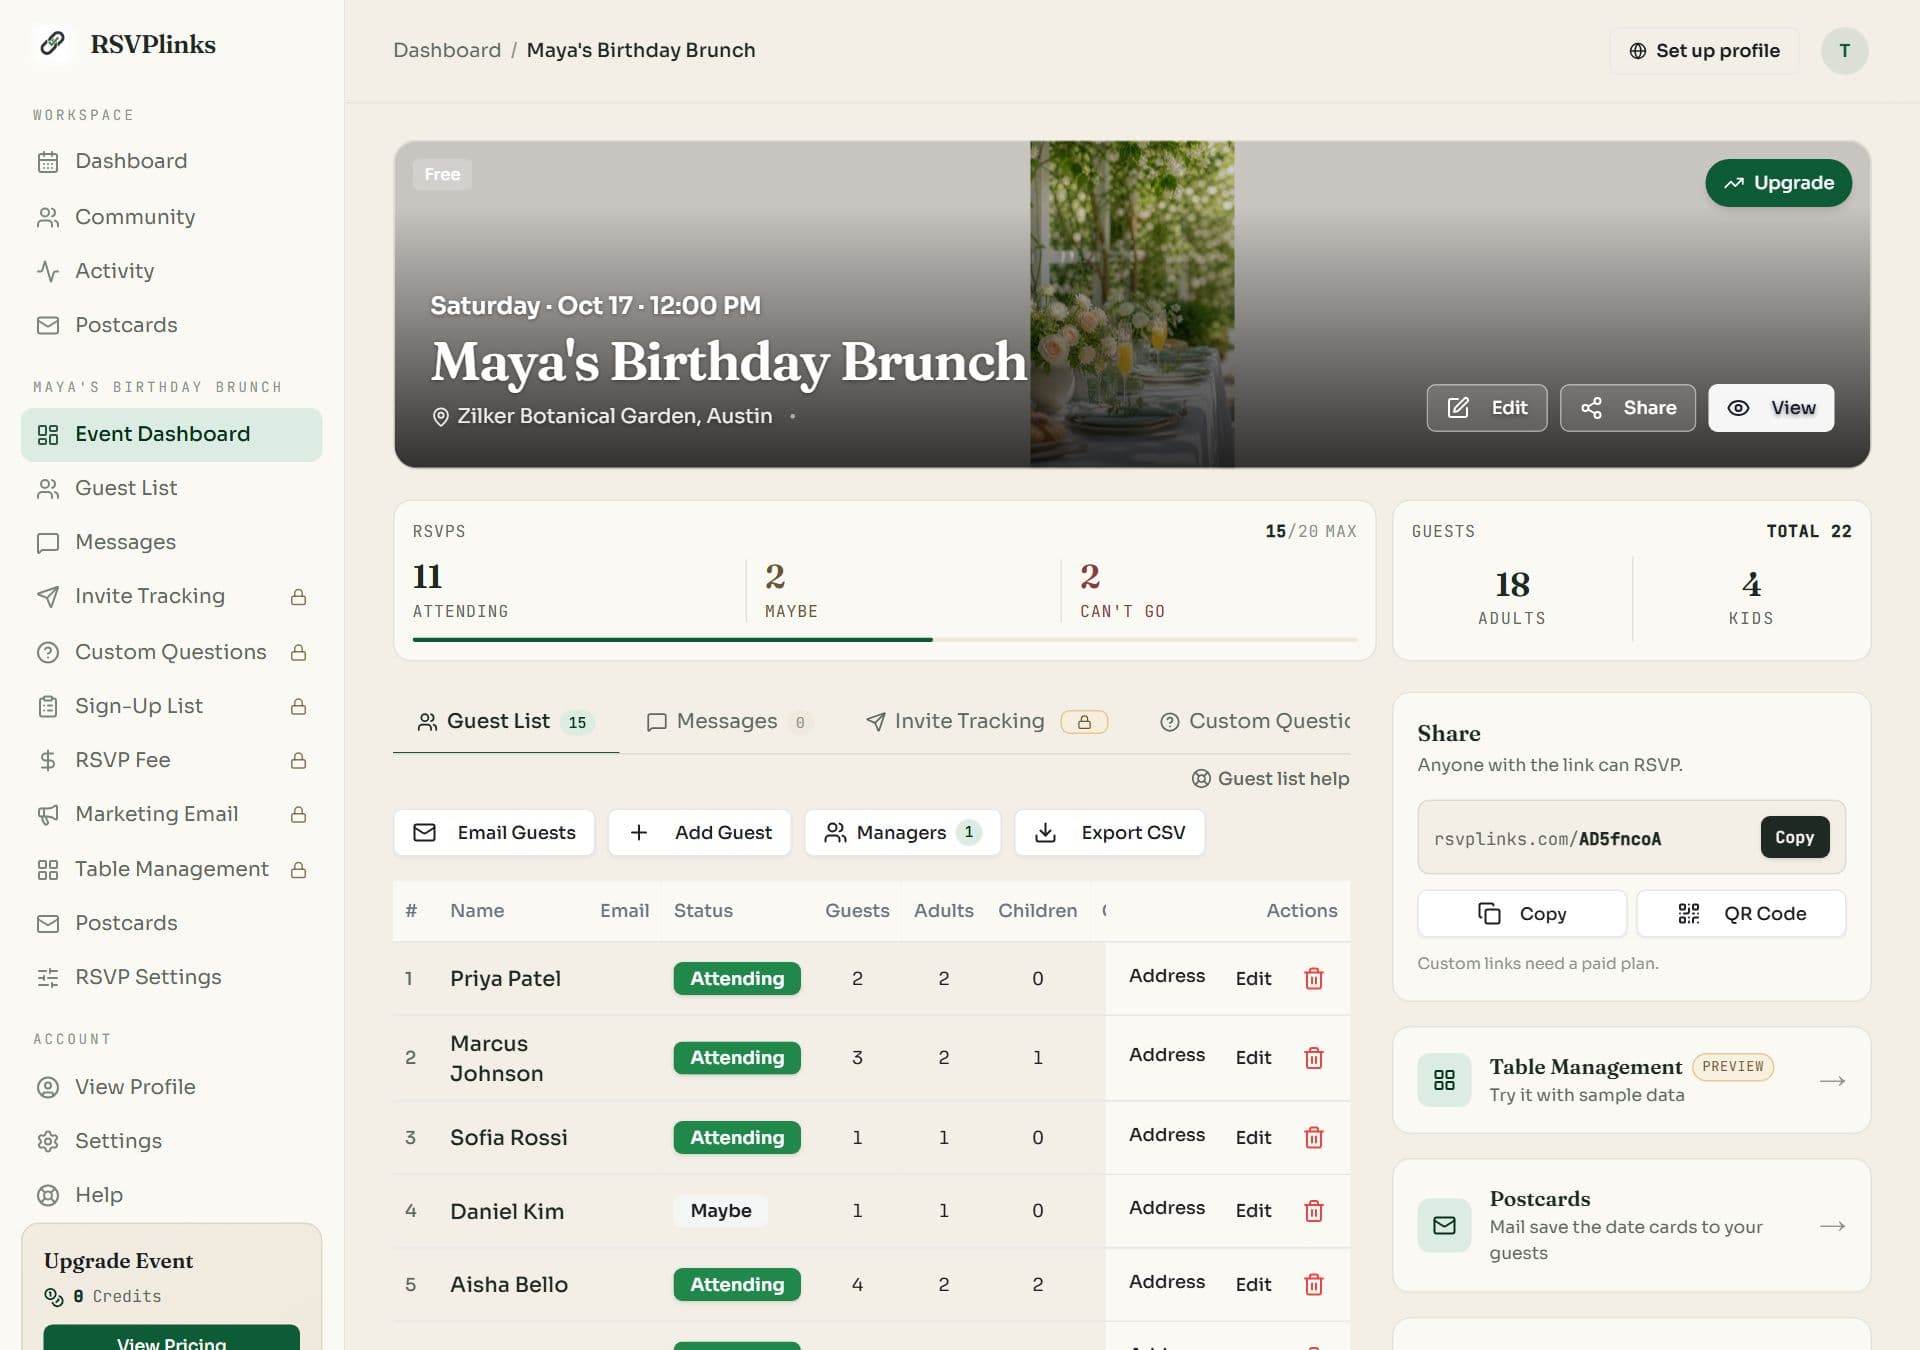
Task: Go to Dashboard breadcrumb link
Action: tap(447, 50)
